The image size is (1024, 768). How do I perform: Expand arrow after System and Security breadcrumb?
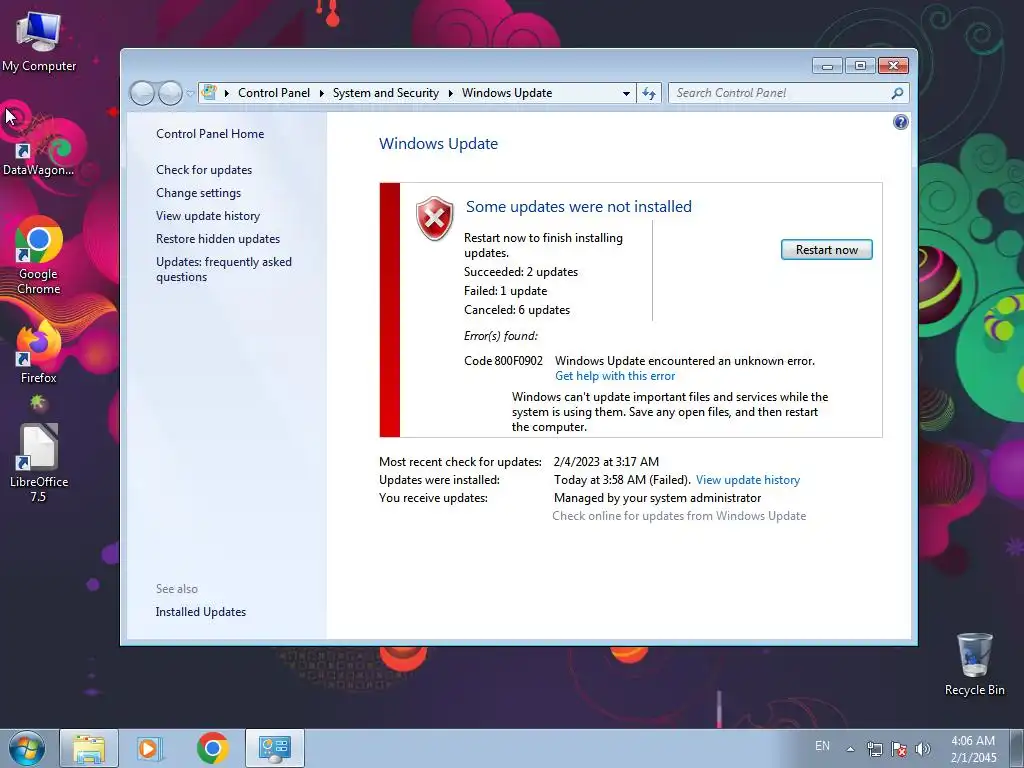coord(451,93)
